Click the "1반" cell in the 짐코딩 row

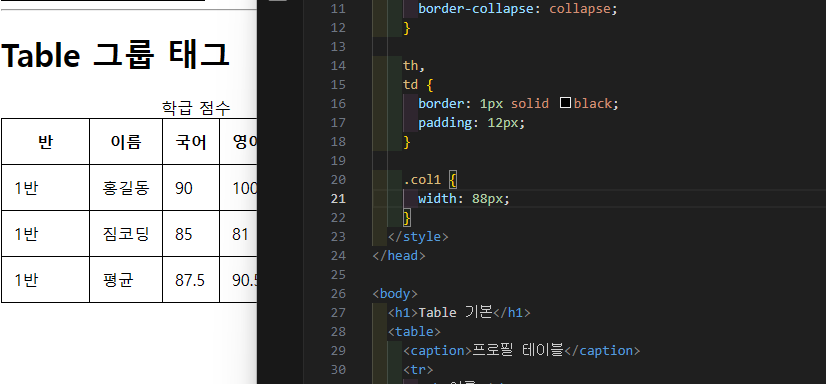point(46,234)
